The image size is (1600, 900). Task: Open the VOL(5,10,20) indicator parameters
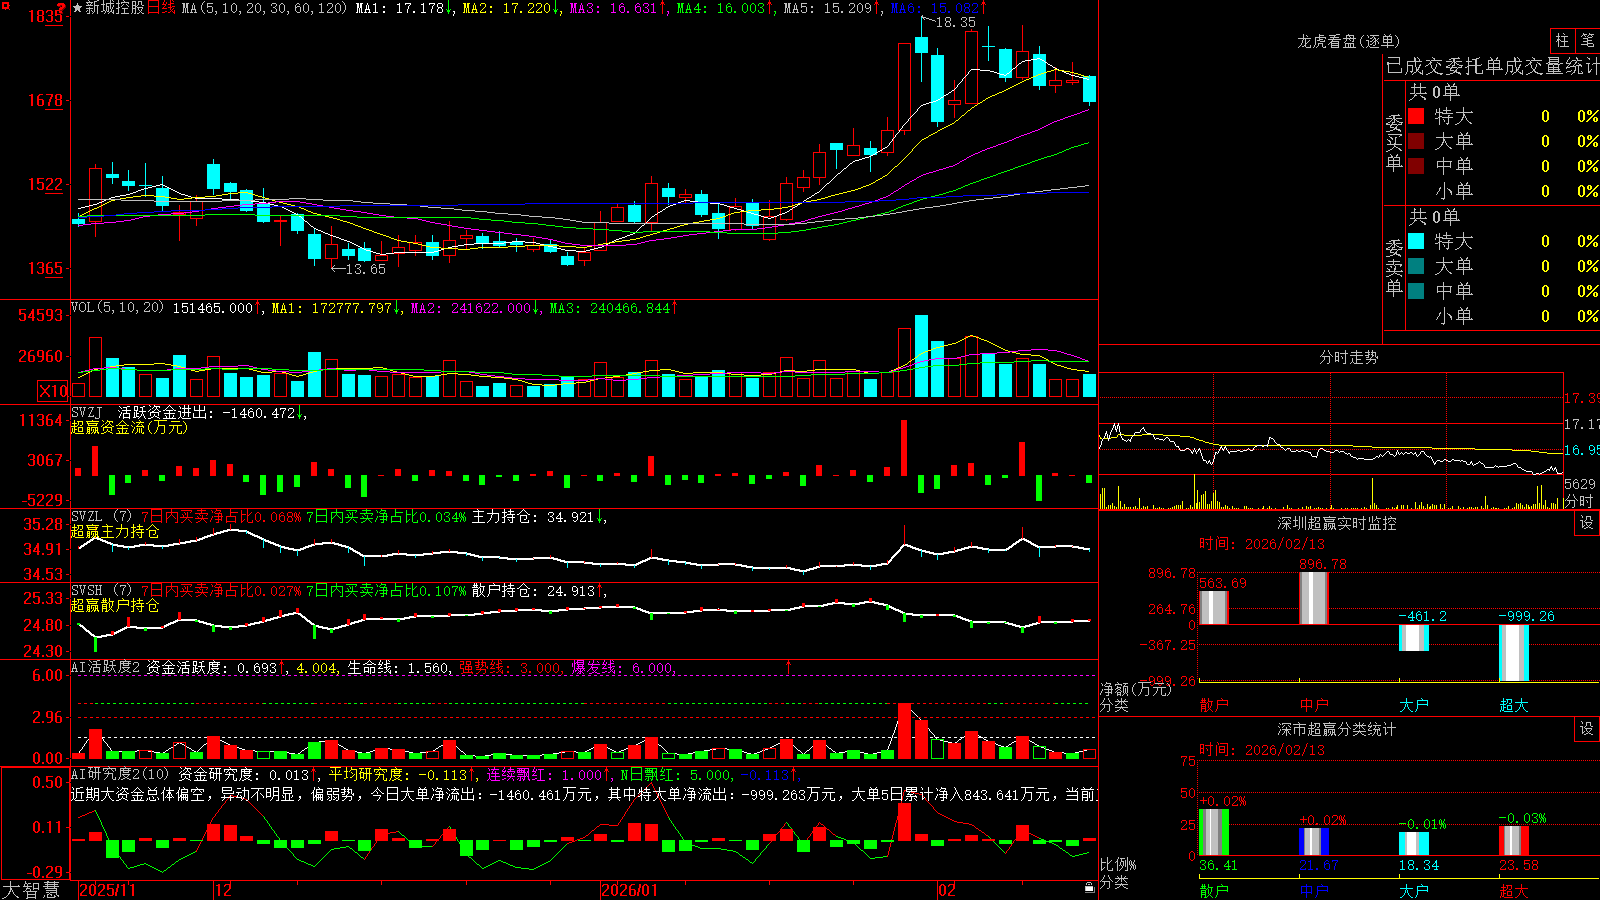coord(117,308)
